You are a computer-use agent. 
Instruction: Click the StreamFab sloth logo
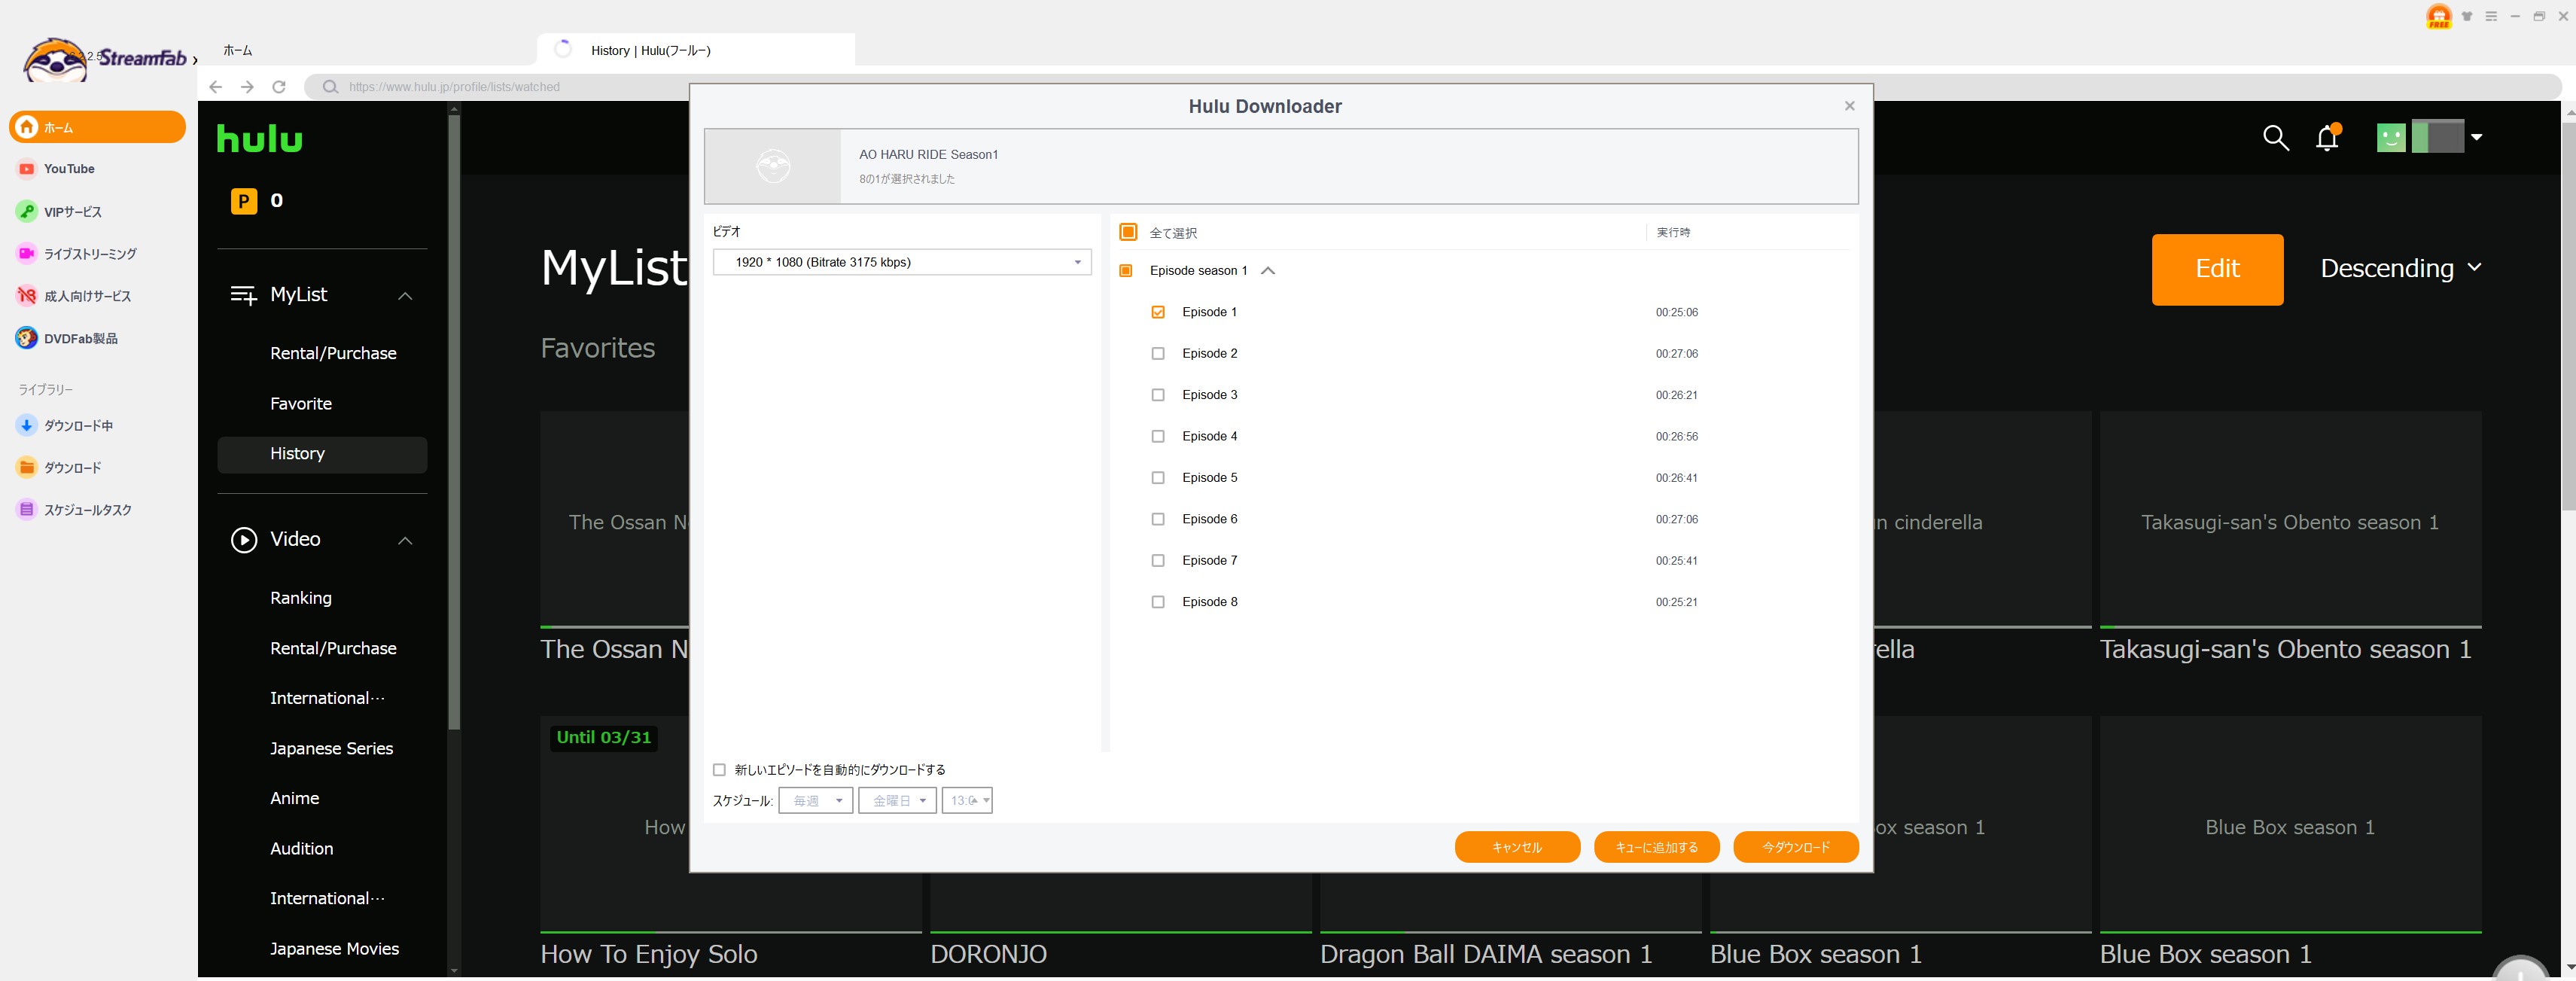pyautogui.click(x=55, y=61)
